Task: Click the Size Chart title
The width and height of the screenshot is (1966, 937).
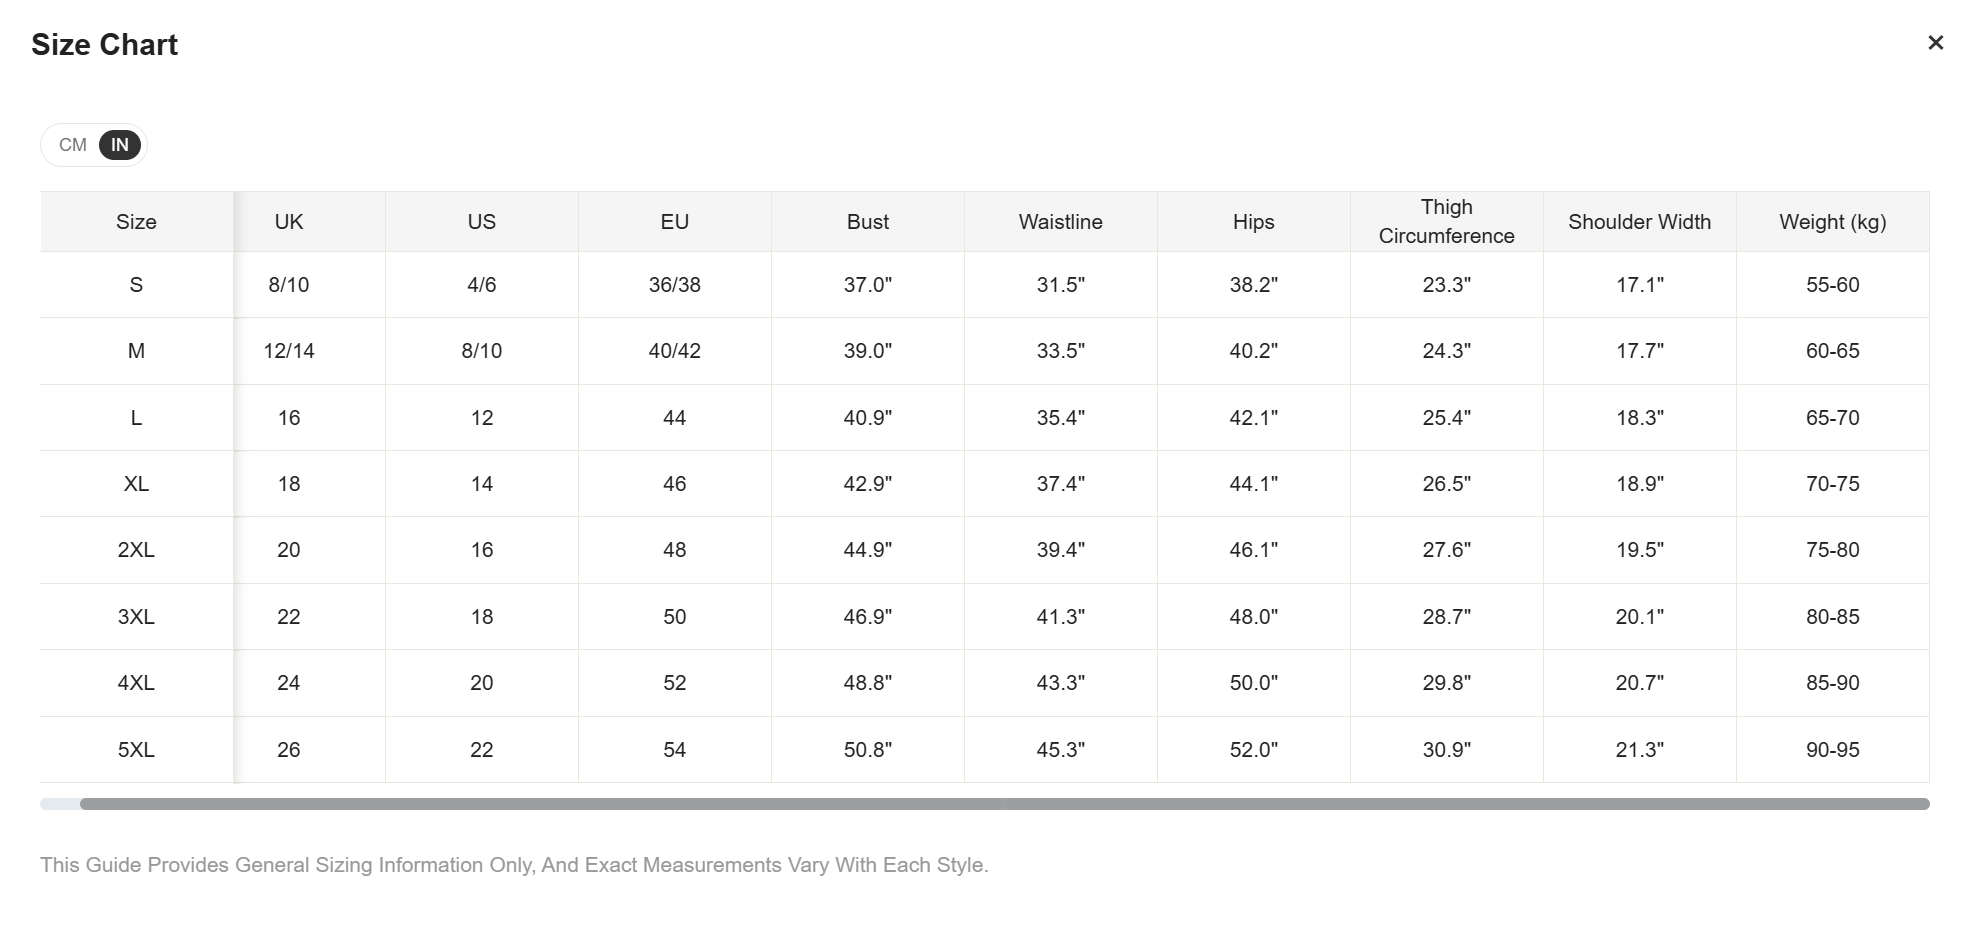Action: click(105, 45)
